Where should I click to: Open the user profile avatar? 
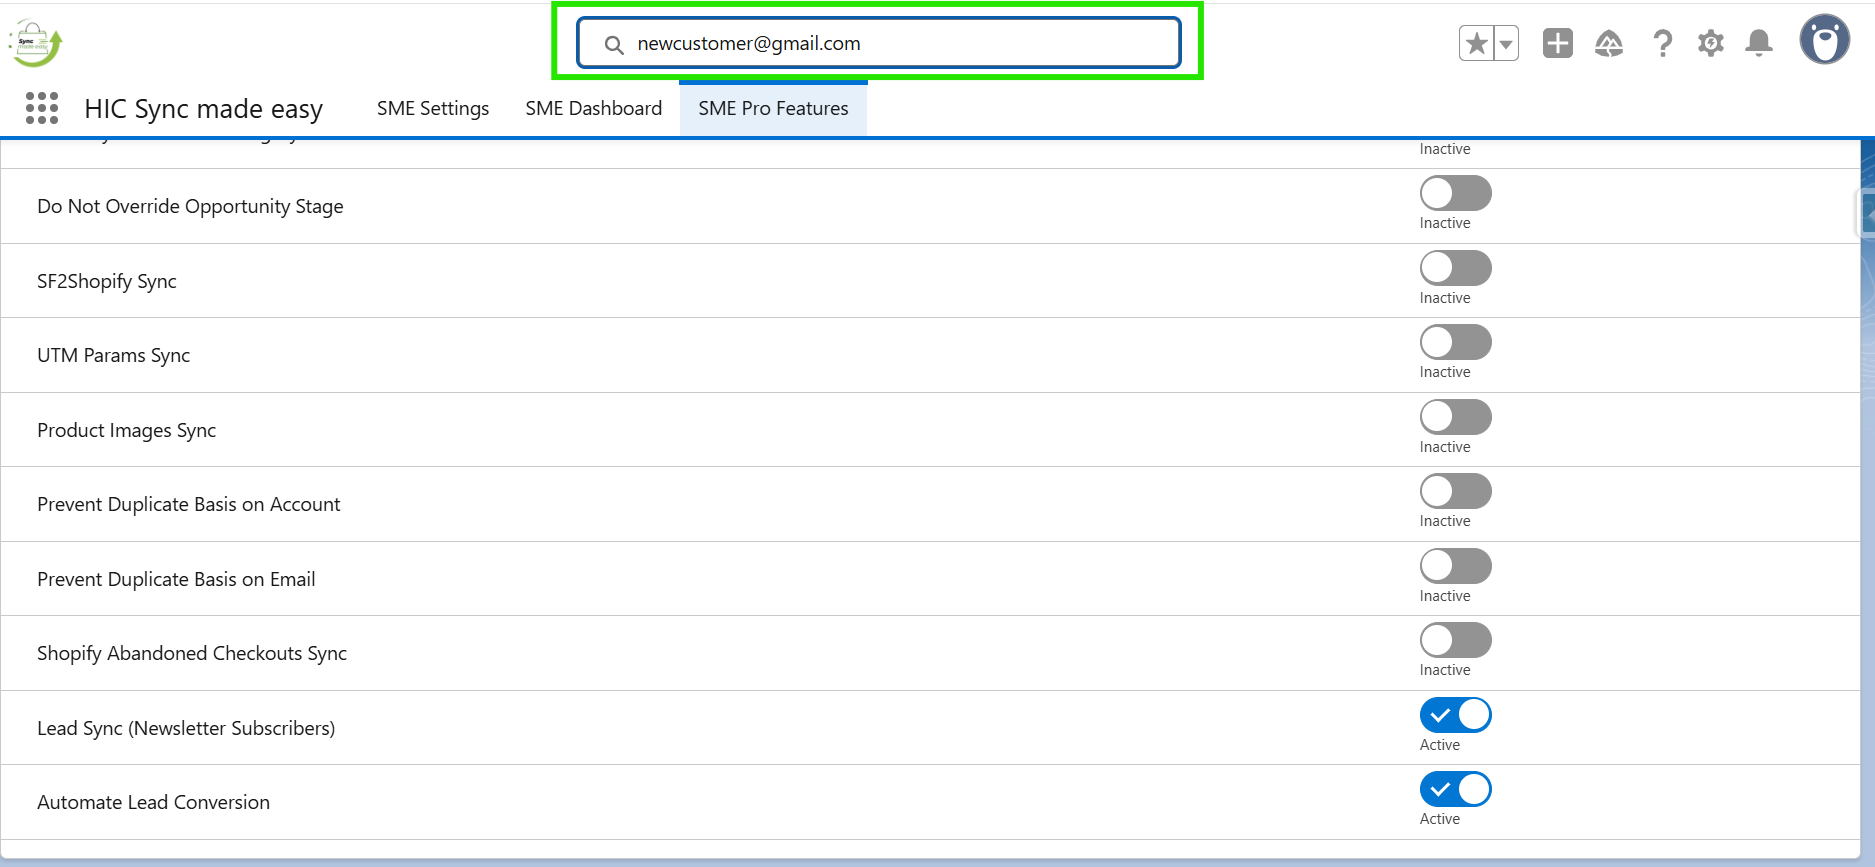coord(1825,40)
